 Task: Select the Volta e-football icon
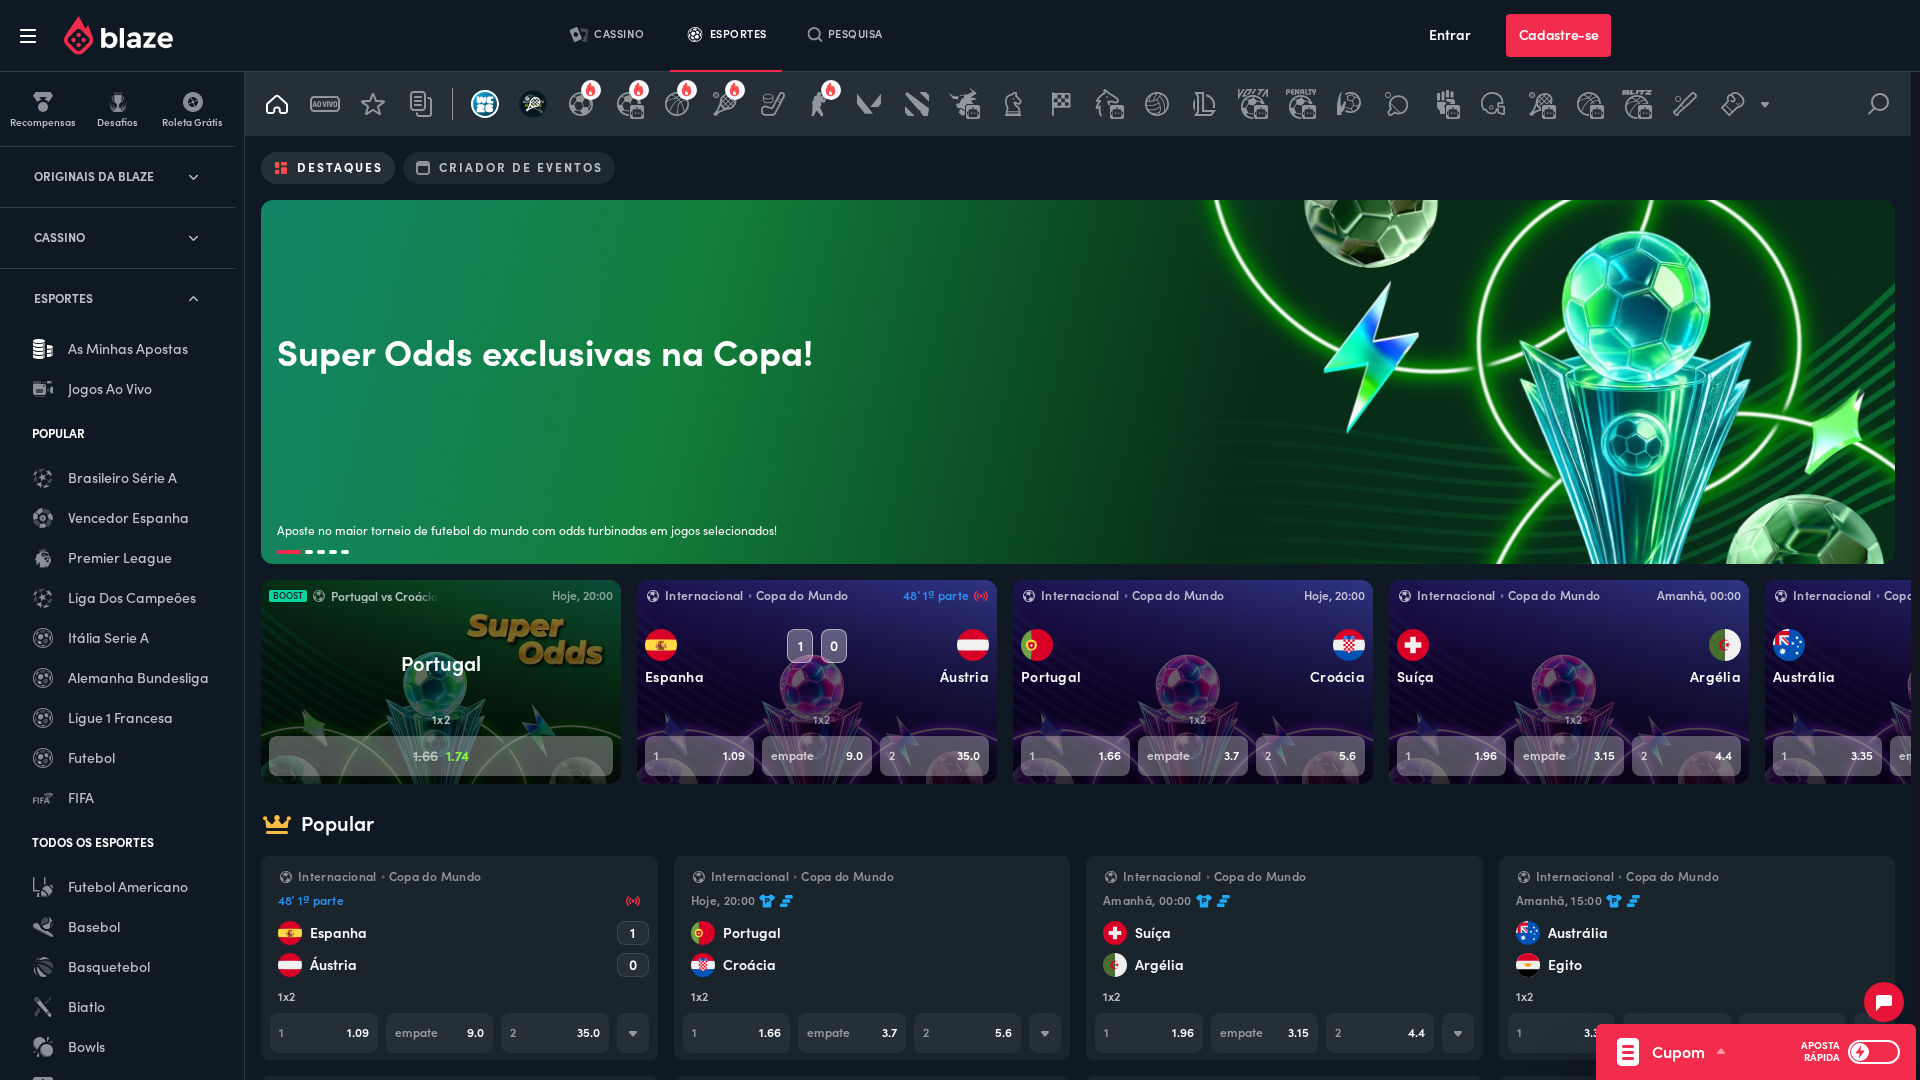pos(1253,104)
